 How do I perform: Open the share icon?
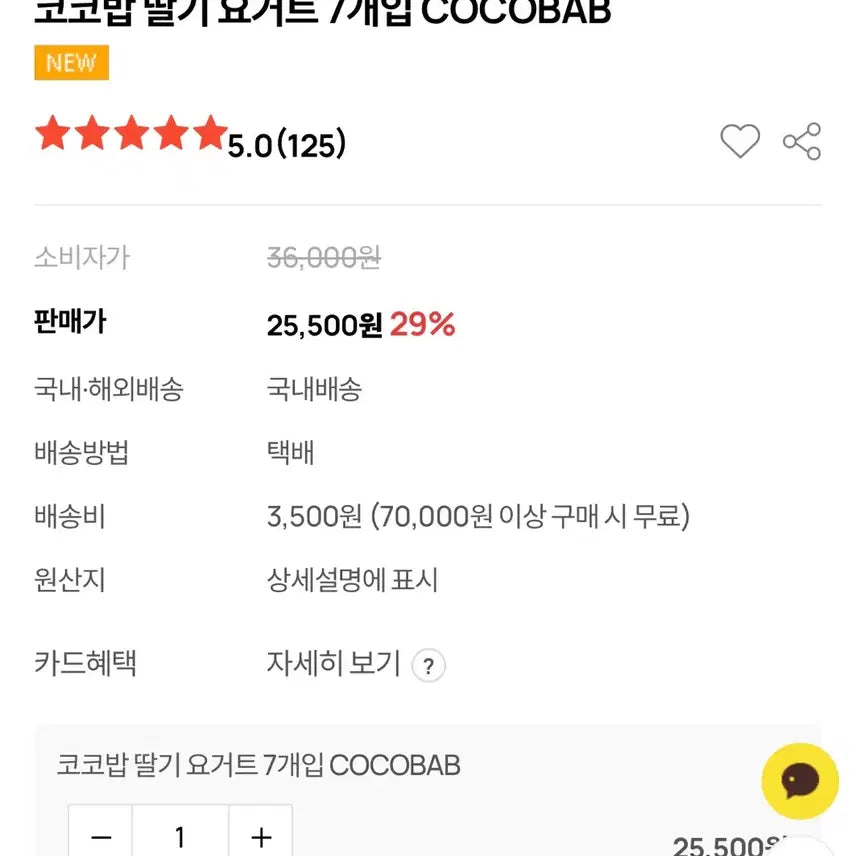[x=802, y=142]
